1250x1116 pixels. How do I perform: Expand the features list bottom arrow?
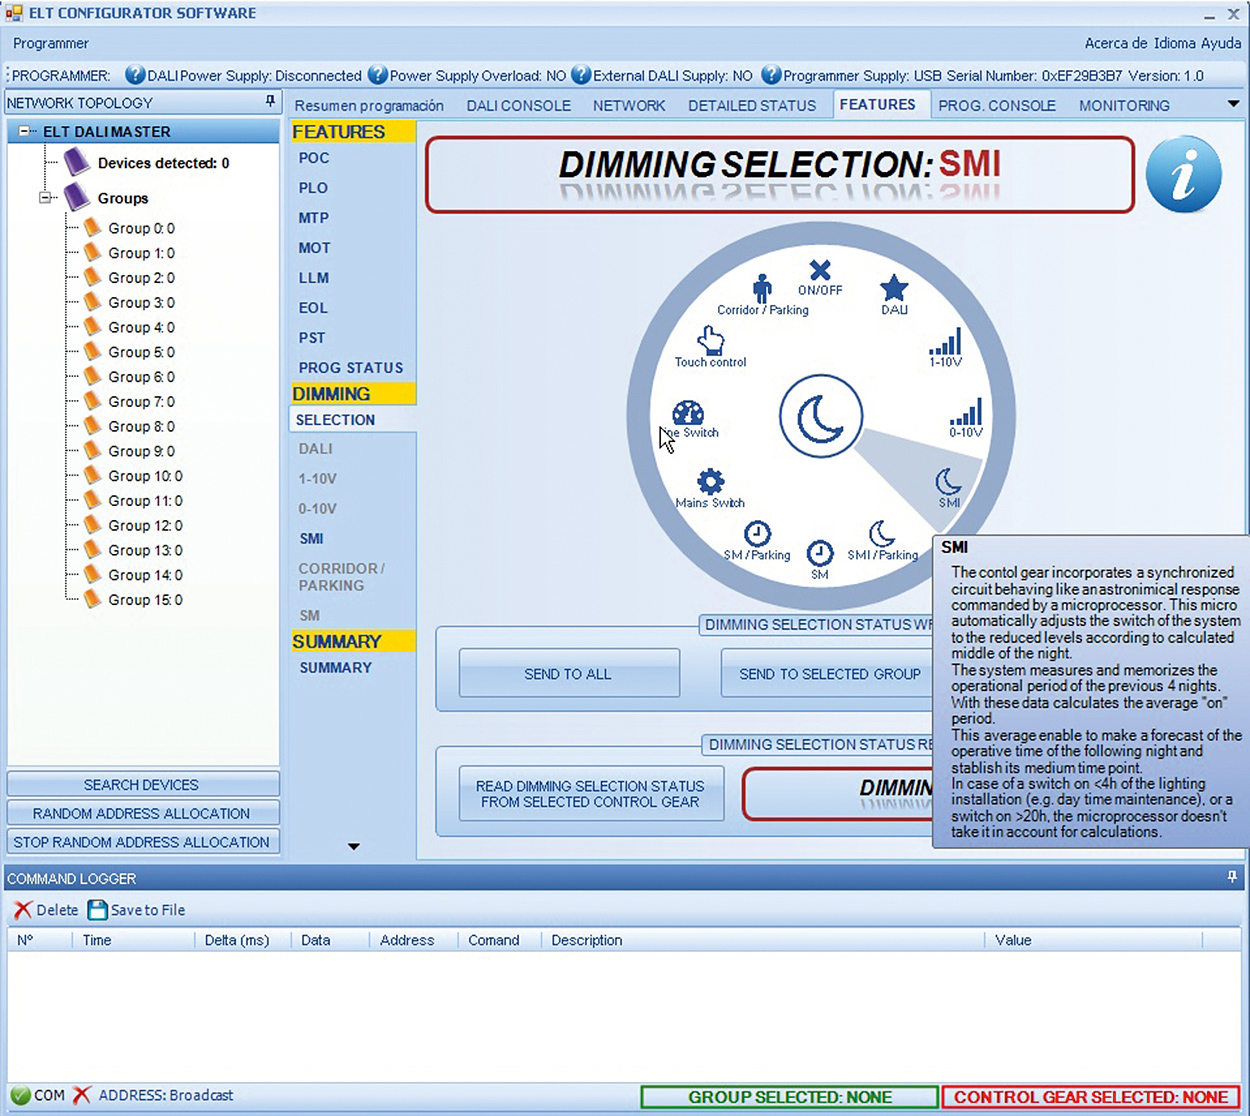pyautogui.click(x=353, y=846)
